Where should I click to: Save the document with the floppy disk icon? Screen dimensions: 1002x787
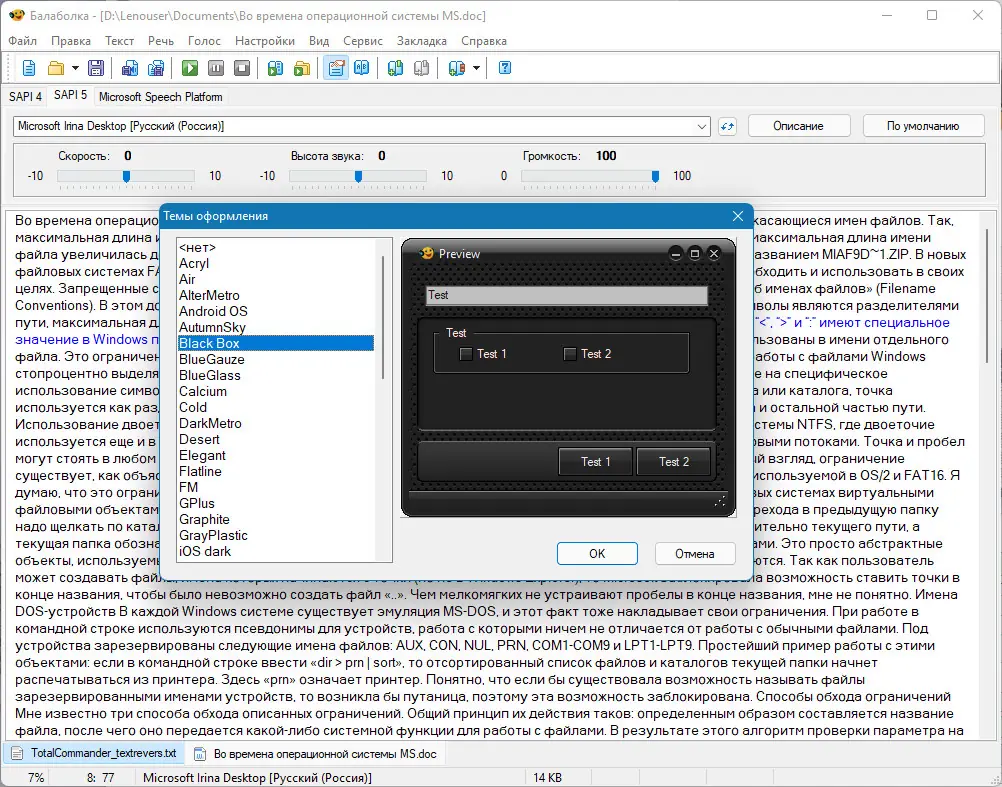(x=96, y=68)
